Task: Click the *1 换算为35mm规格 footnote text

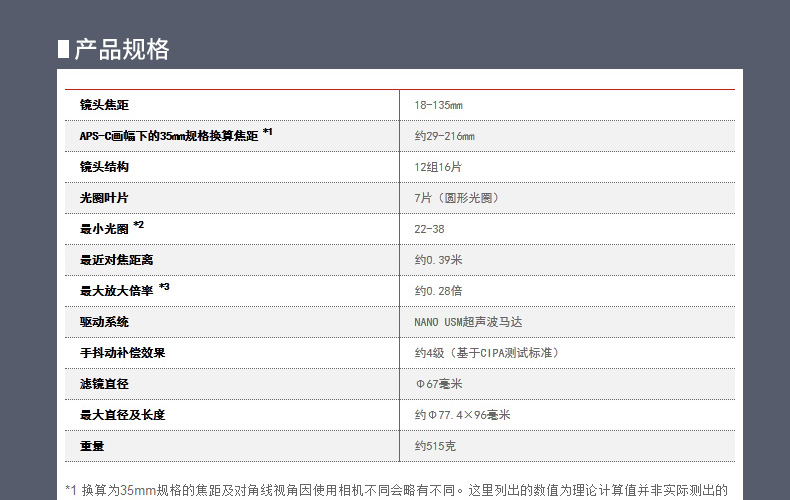Action: (397, 490)
